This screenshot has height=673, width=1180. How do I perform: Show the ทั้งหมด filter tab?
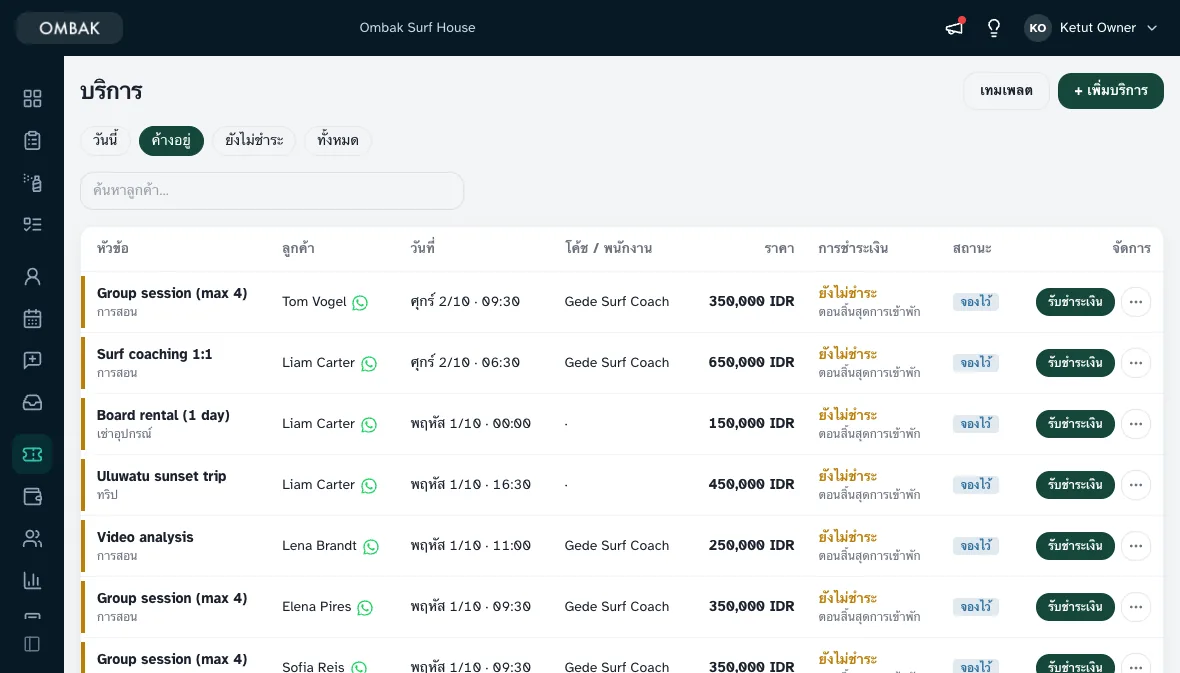(338, 141)
